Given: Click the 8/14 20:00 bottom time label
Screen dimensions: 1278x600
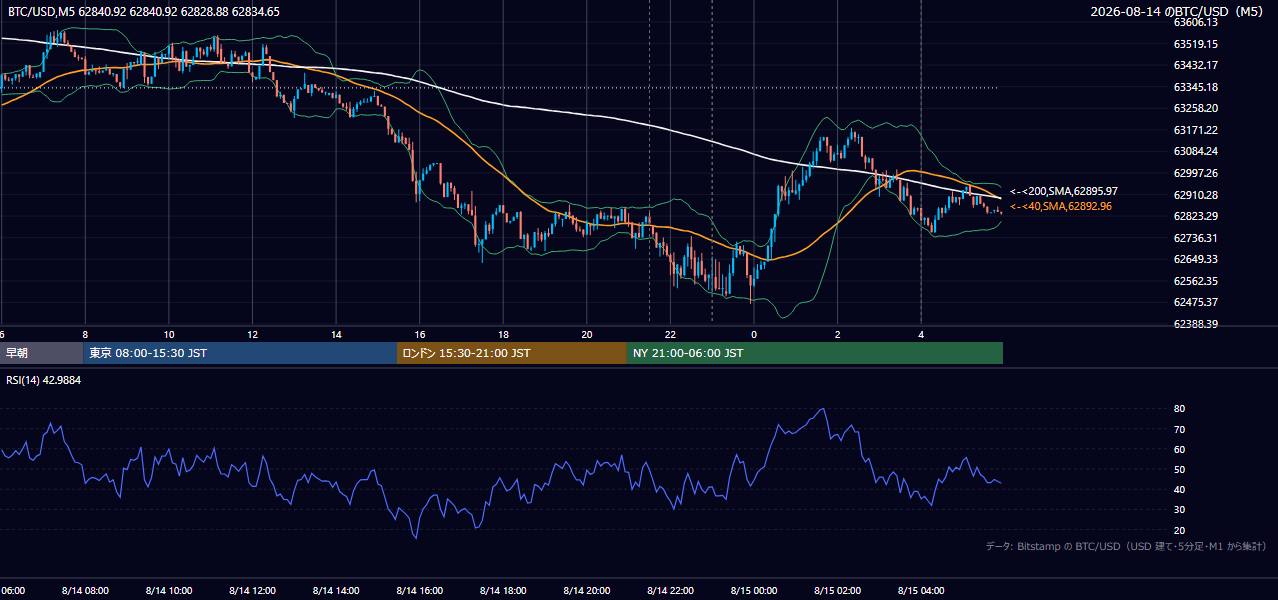Looking at the screenshot, I should coord(587,591).
